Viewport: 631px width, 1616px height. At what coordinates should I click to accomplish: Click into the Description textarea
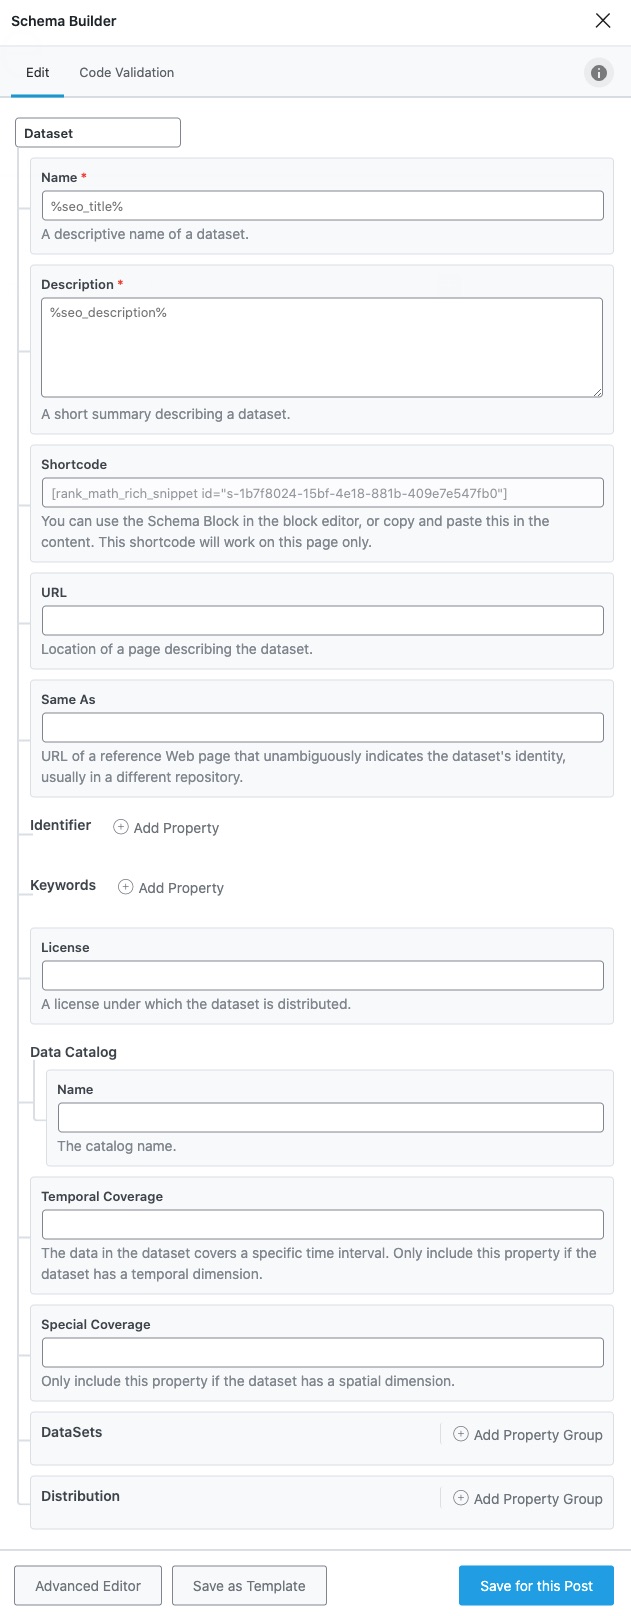click(322, 347)
